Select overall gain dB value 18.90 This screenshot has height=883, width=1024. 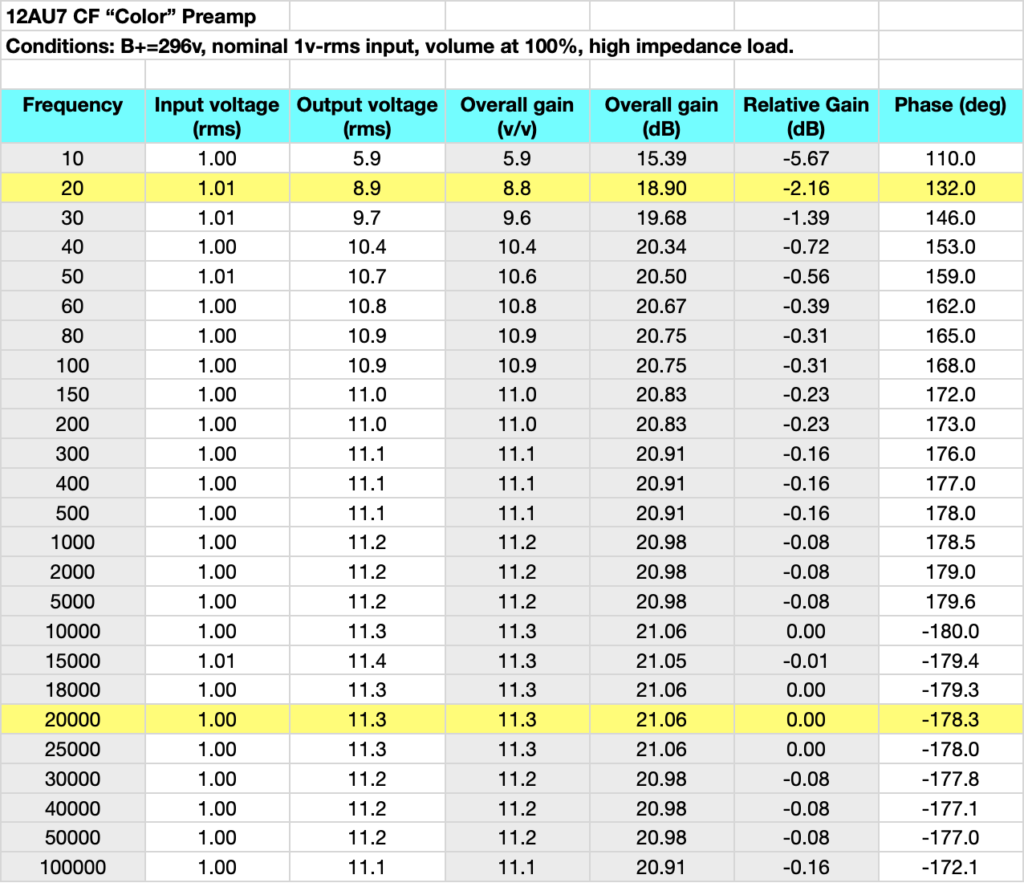[662, 188]
